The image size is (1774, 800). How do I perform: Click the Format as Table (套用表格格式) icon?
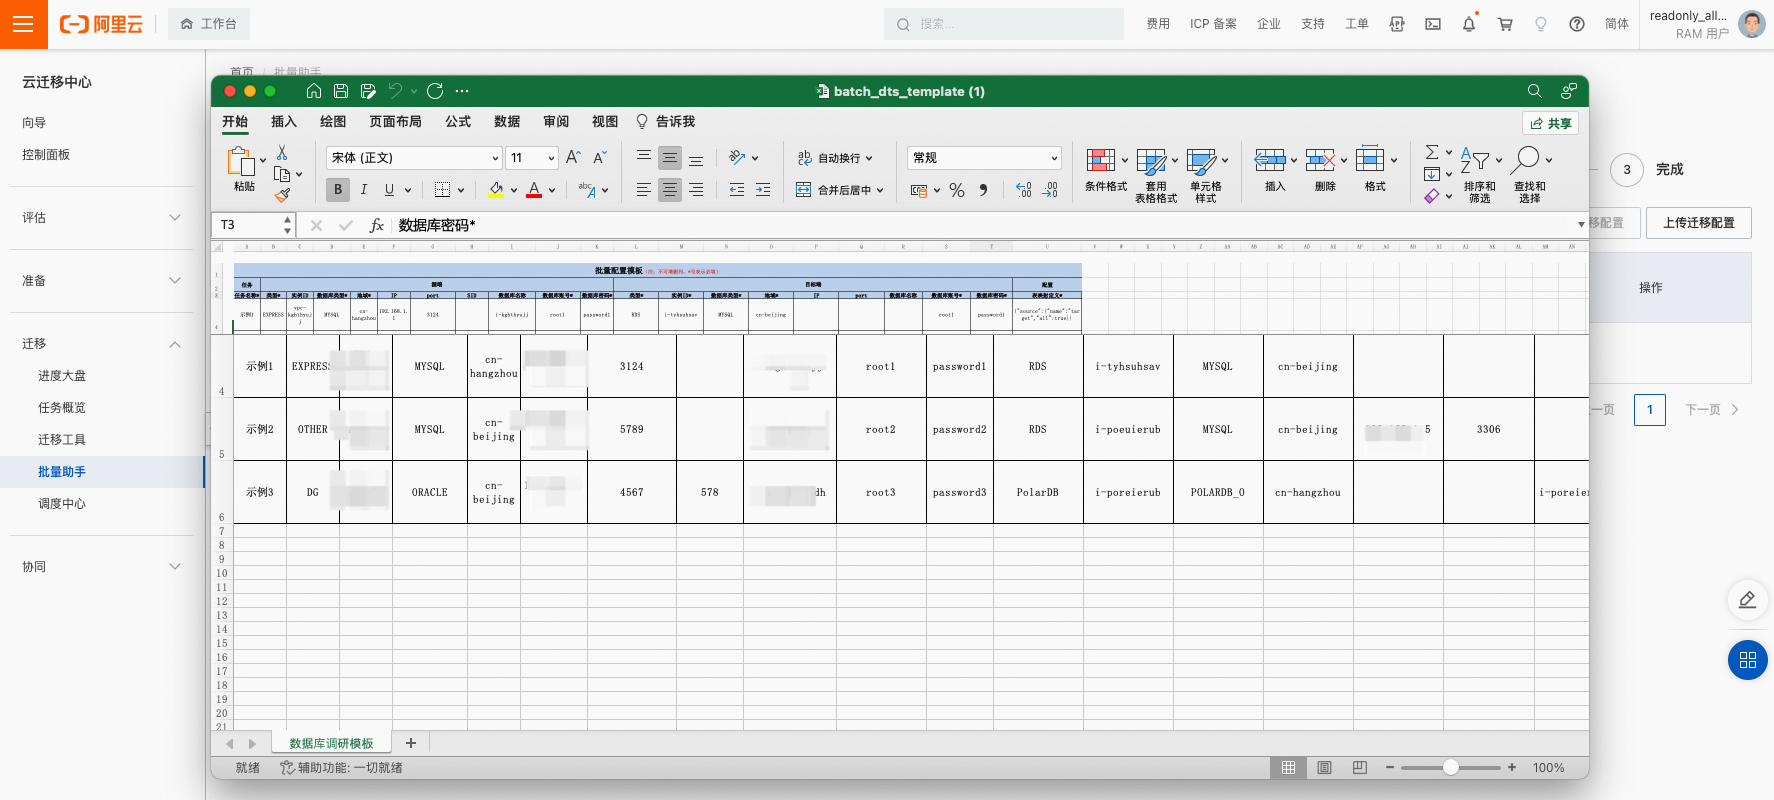tap(1151, 161)
